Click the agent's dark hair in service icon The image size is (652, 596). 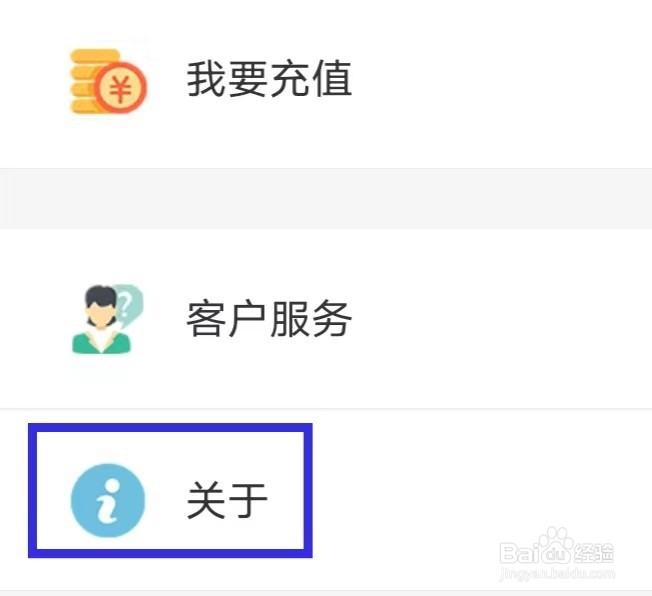[x=101, y=299]
